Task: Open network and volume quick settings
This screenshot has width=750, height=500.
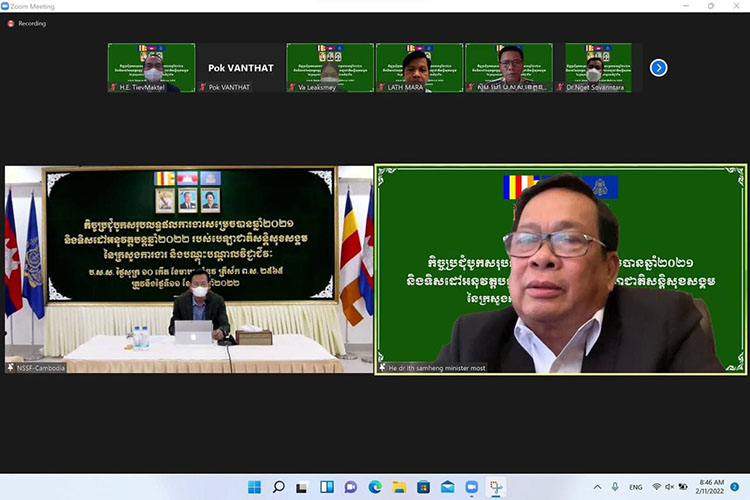Action: click(x=669, y=487)
